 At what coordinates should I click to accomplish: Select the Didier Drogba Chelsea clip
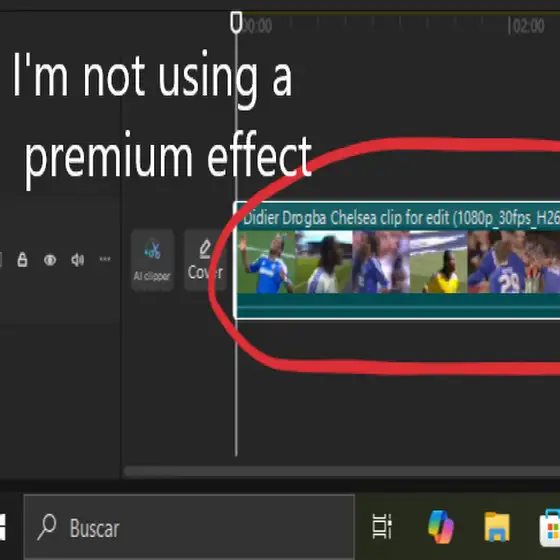click(397, 260)
